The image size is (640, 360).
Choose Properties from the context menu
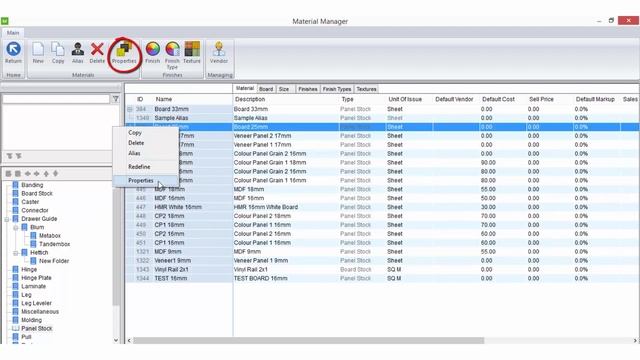point(141,180)
